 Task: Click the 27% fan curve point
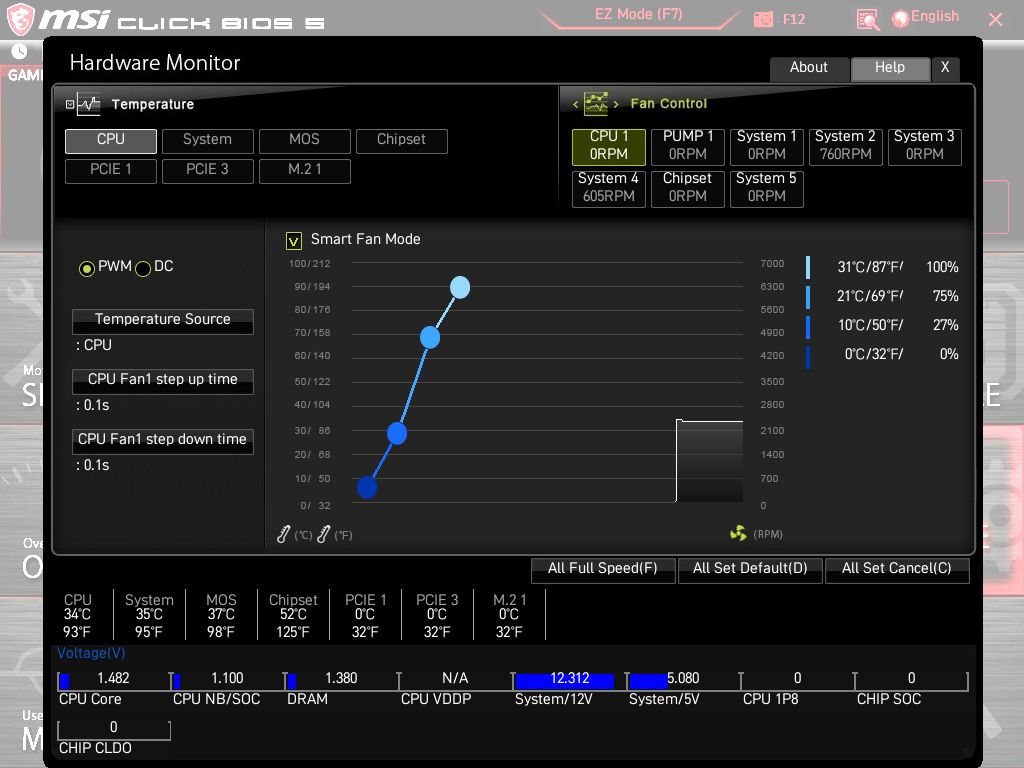[x=397, y=433]
